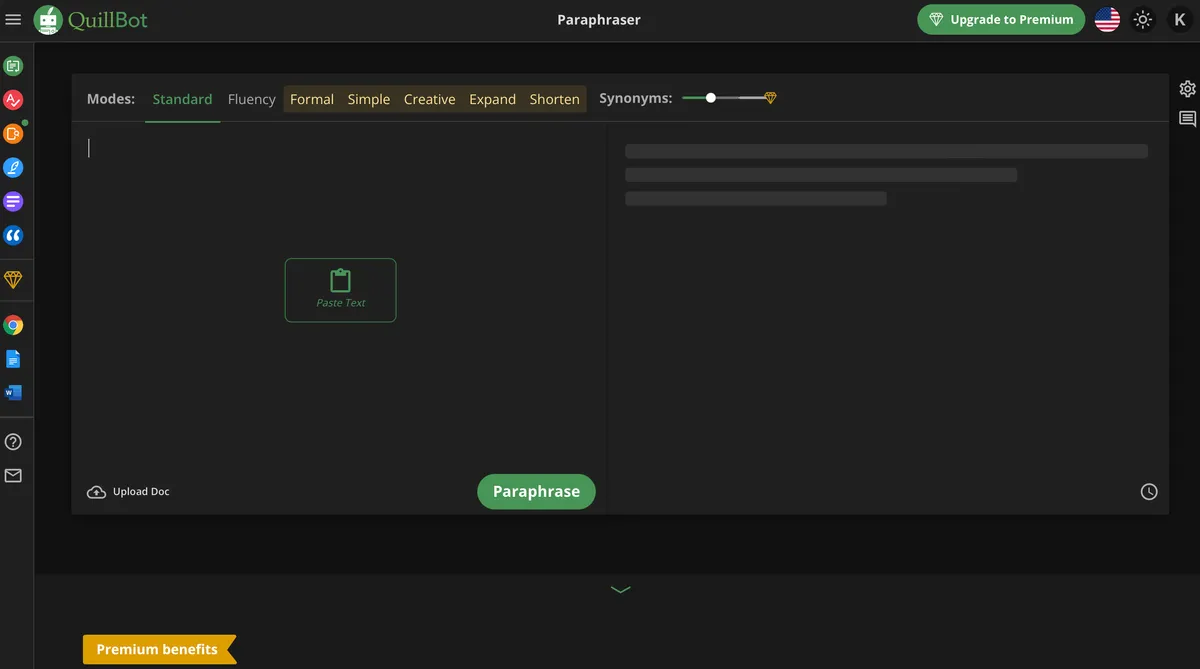The height and width of the screenshot is (669, 1200).
Task: Open the Paraphraser tool in the sidebar
Action: coord(14,65)
